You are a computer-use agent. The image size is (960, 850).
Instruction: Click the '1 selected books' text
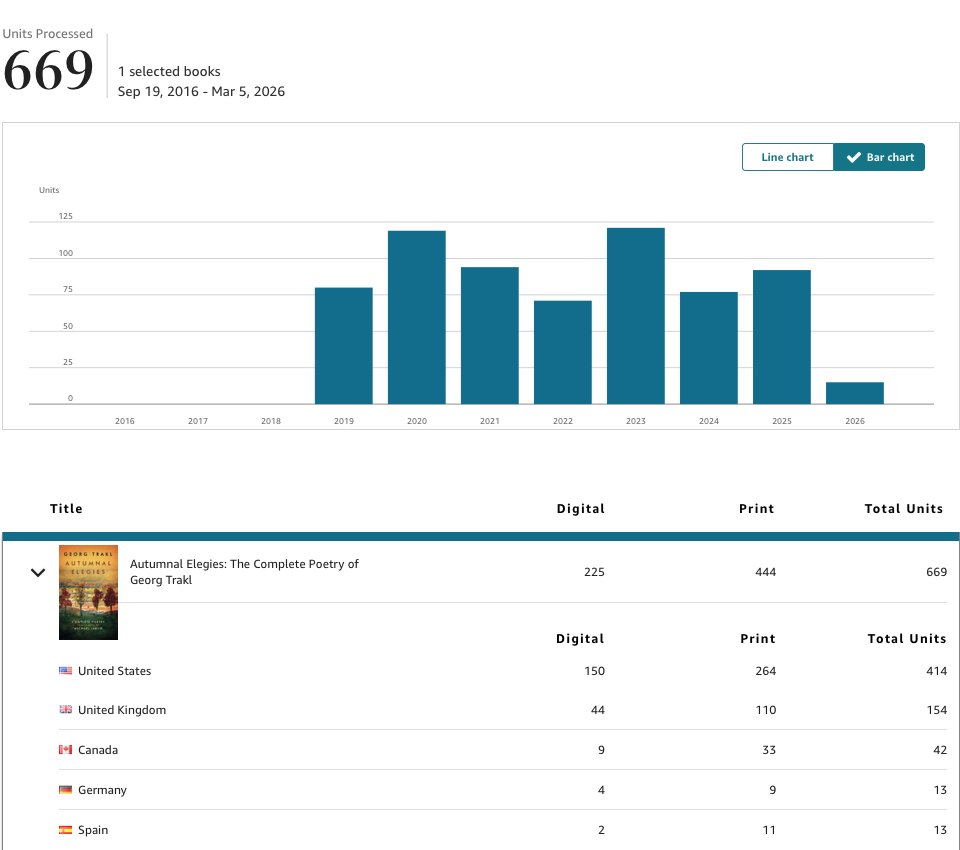(169, 72)
